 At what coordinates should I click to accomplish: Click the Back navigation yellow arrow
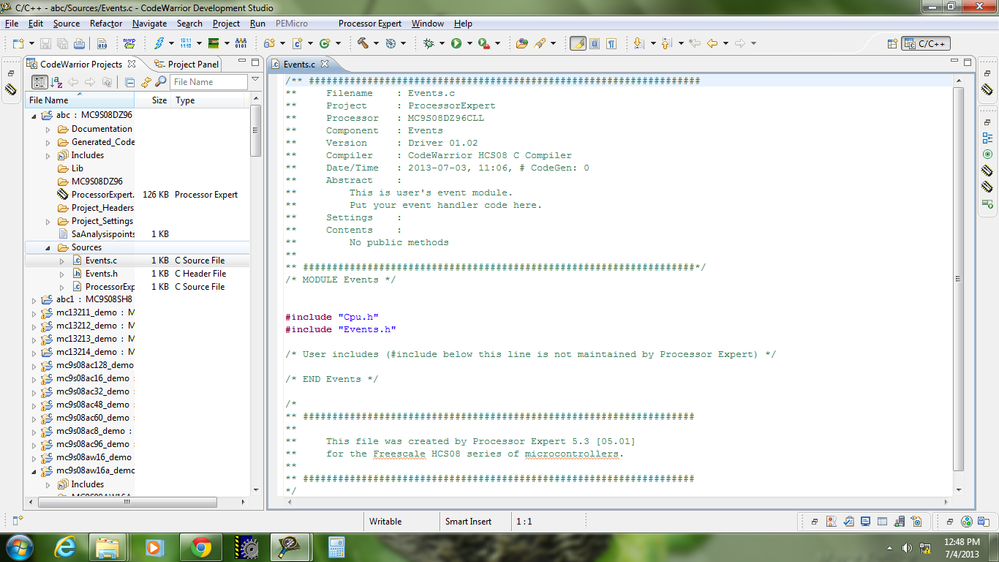click(x=712, y=43)
